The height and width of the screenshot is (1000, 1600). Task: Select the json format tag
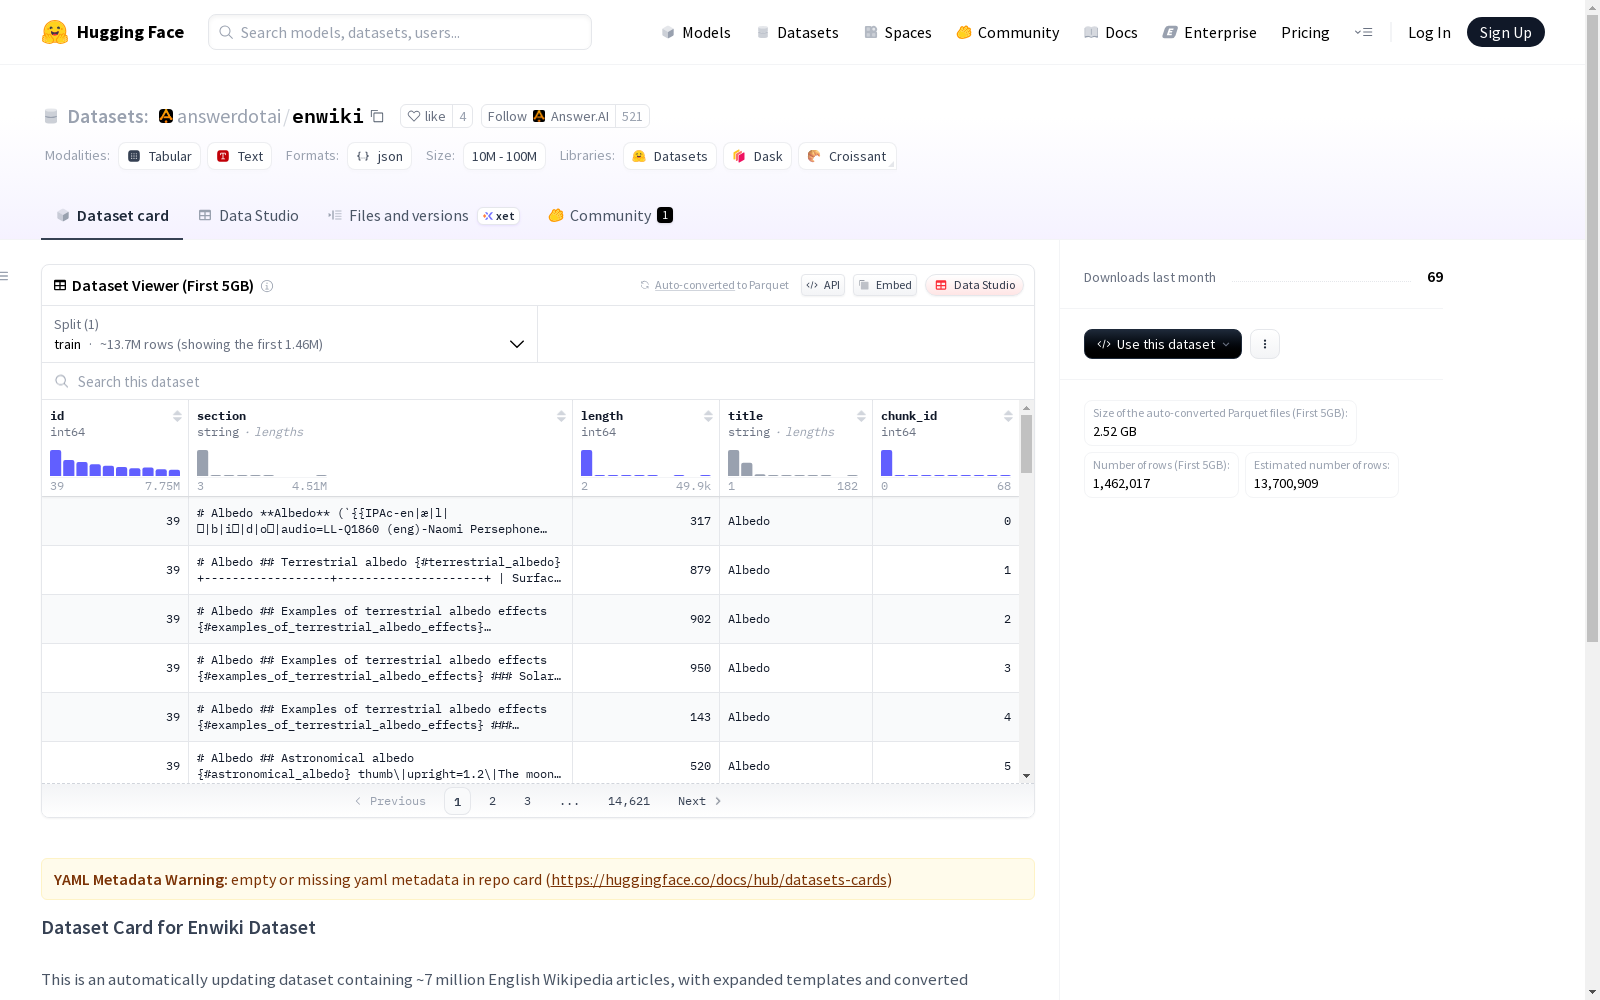pos(380,156)
